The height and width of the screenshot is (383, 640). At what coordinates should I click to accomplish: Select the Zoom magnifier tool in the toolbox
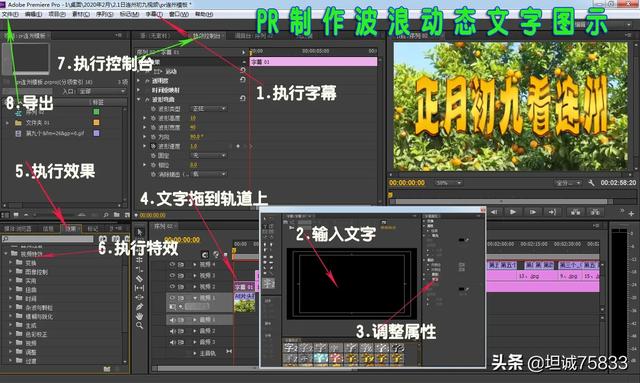[x=140, y=325]
